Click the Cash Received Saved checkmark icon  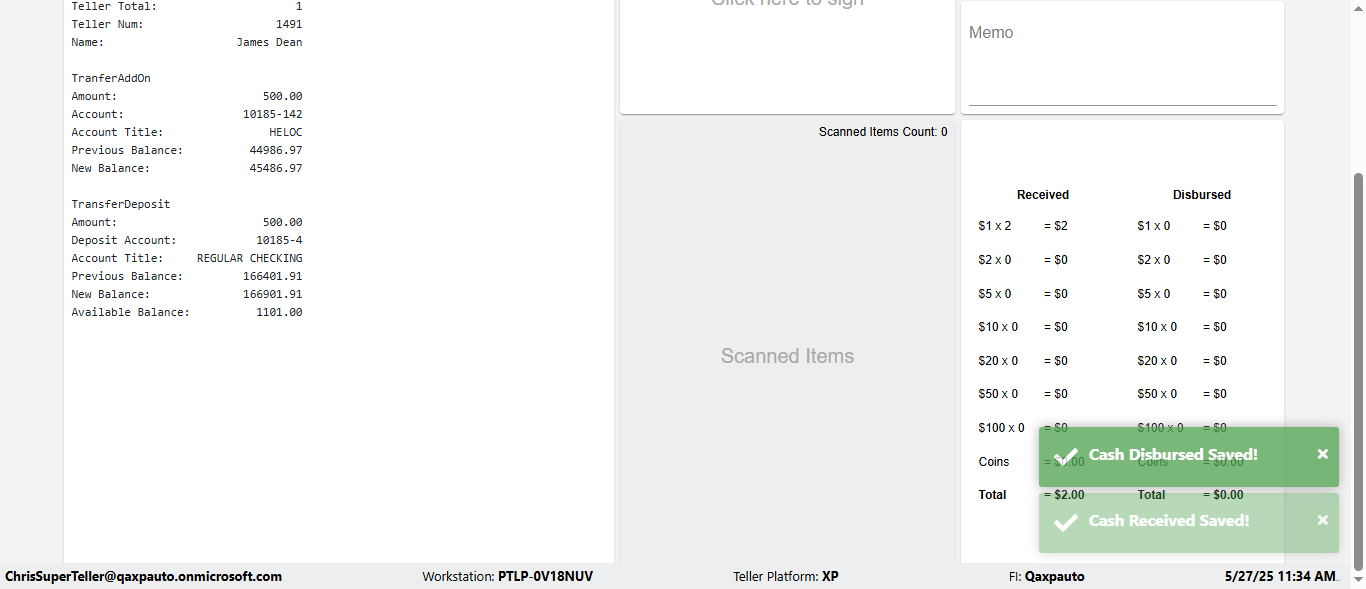coord(1066,522)
